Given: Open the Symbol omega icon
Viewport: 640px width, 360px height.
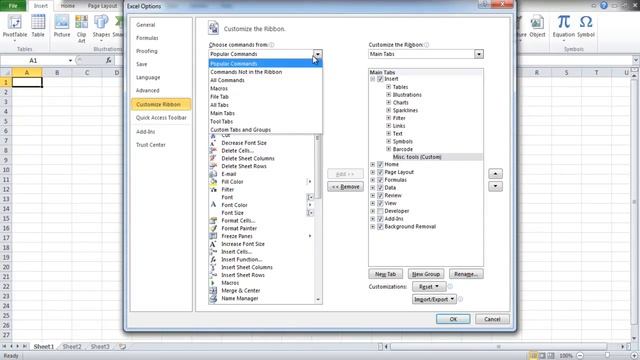Looking at the screenshot, I should point(586,22).
